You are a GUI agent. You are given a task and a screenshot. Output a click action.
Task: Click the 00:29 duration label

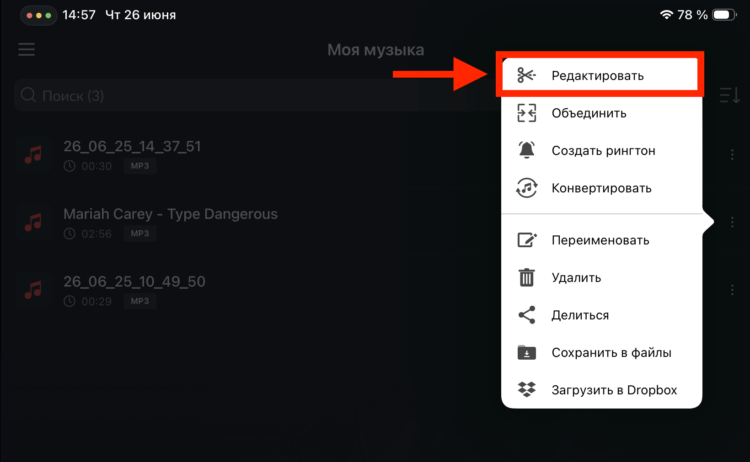coord(97,301)
